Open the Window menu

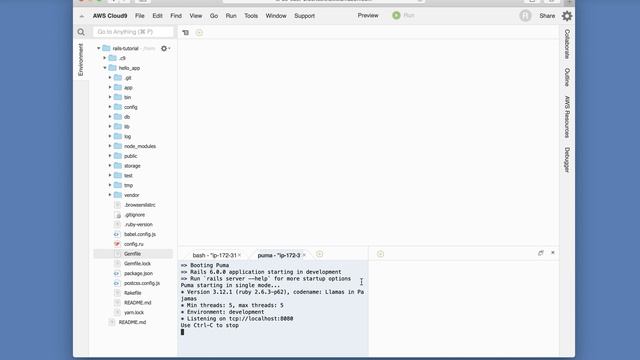(276, 16)
